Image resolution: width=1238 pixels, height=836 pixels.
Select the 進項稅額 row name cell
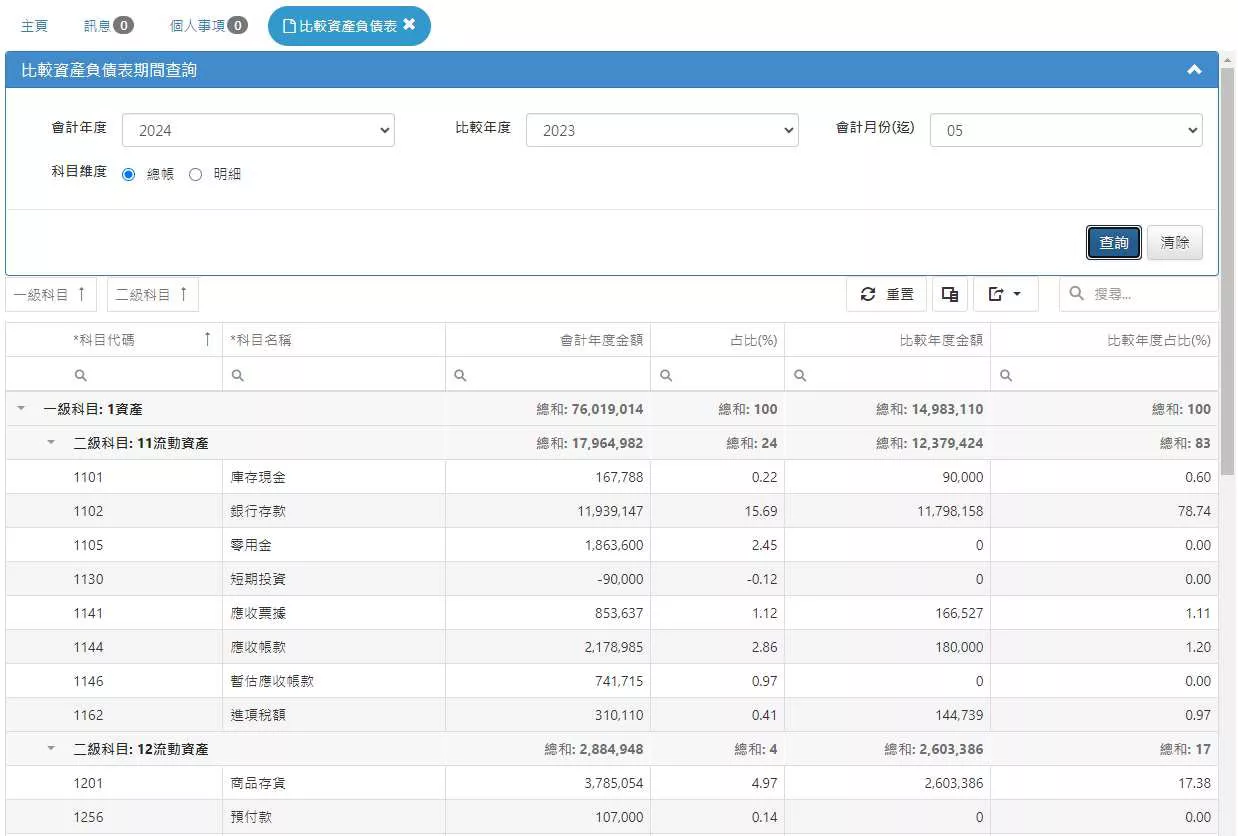[334, 715]
